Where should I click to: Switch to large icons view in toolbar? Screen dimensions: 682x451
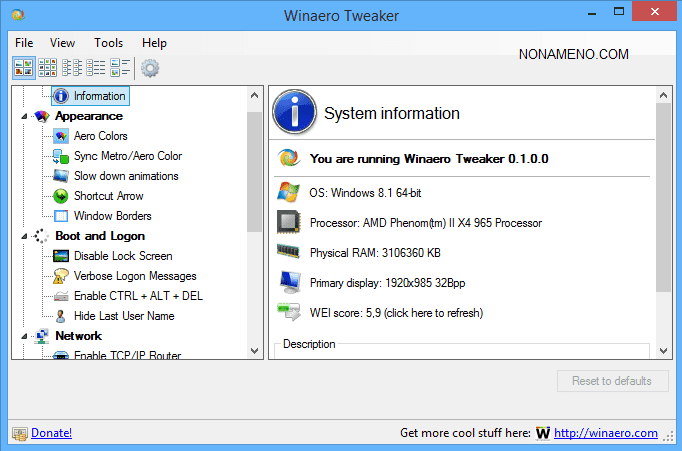pos(23,68)
